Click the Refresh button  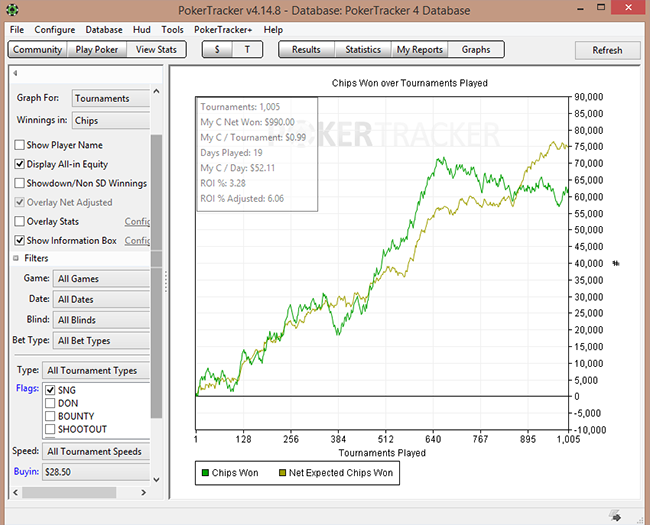[607, 50]
